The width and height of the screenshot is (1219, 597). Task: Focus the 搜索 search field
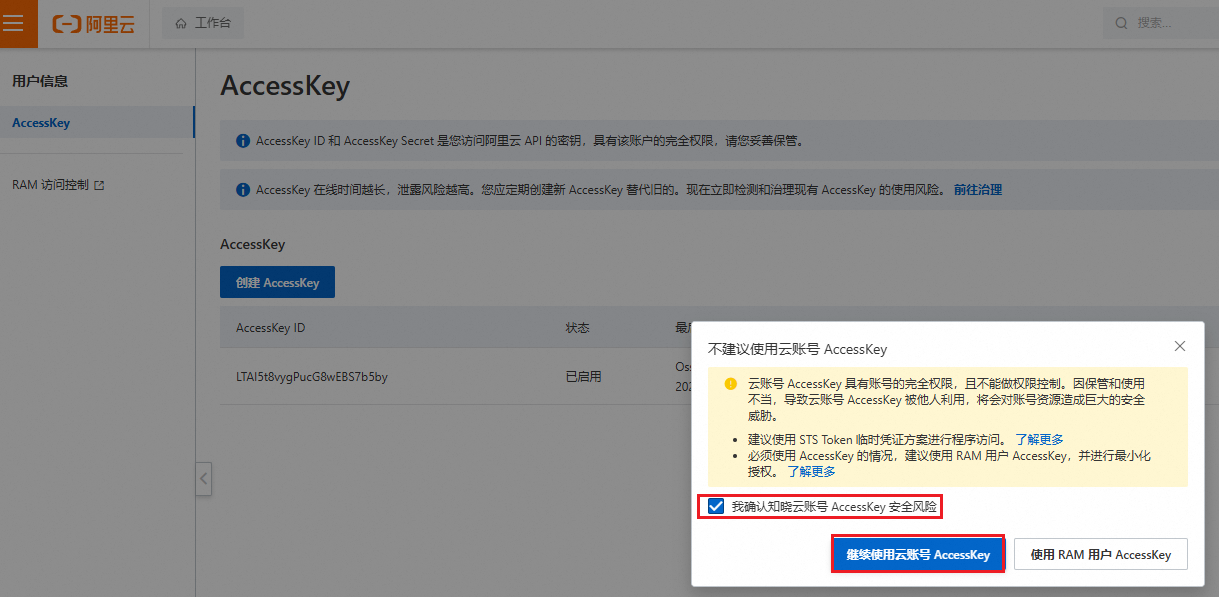(1161, 23)
